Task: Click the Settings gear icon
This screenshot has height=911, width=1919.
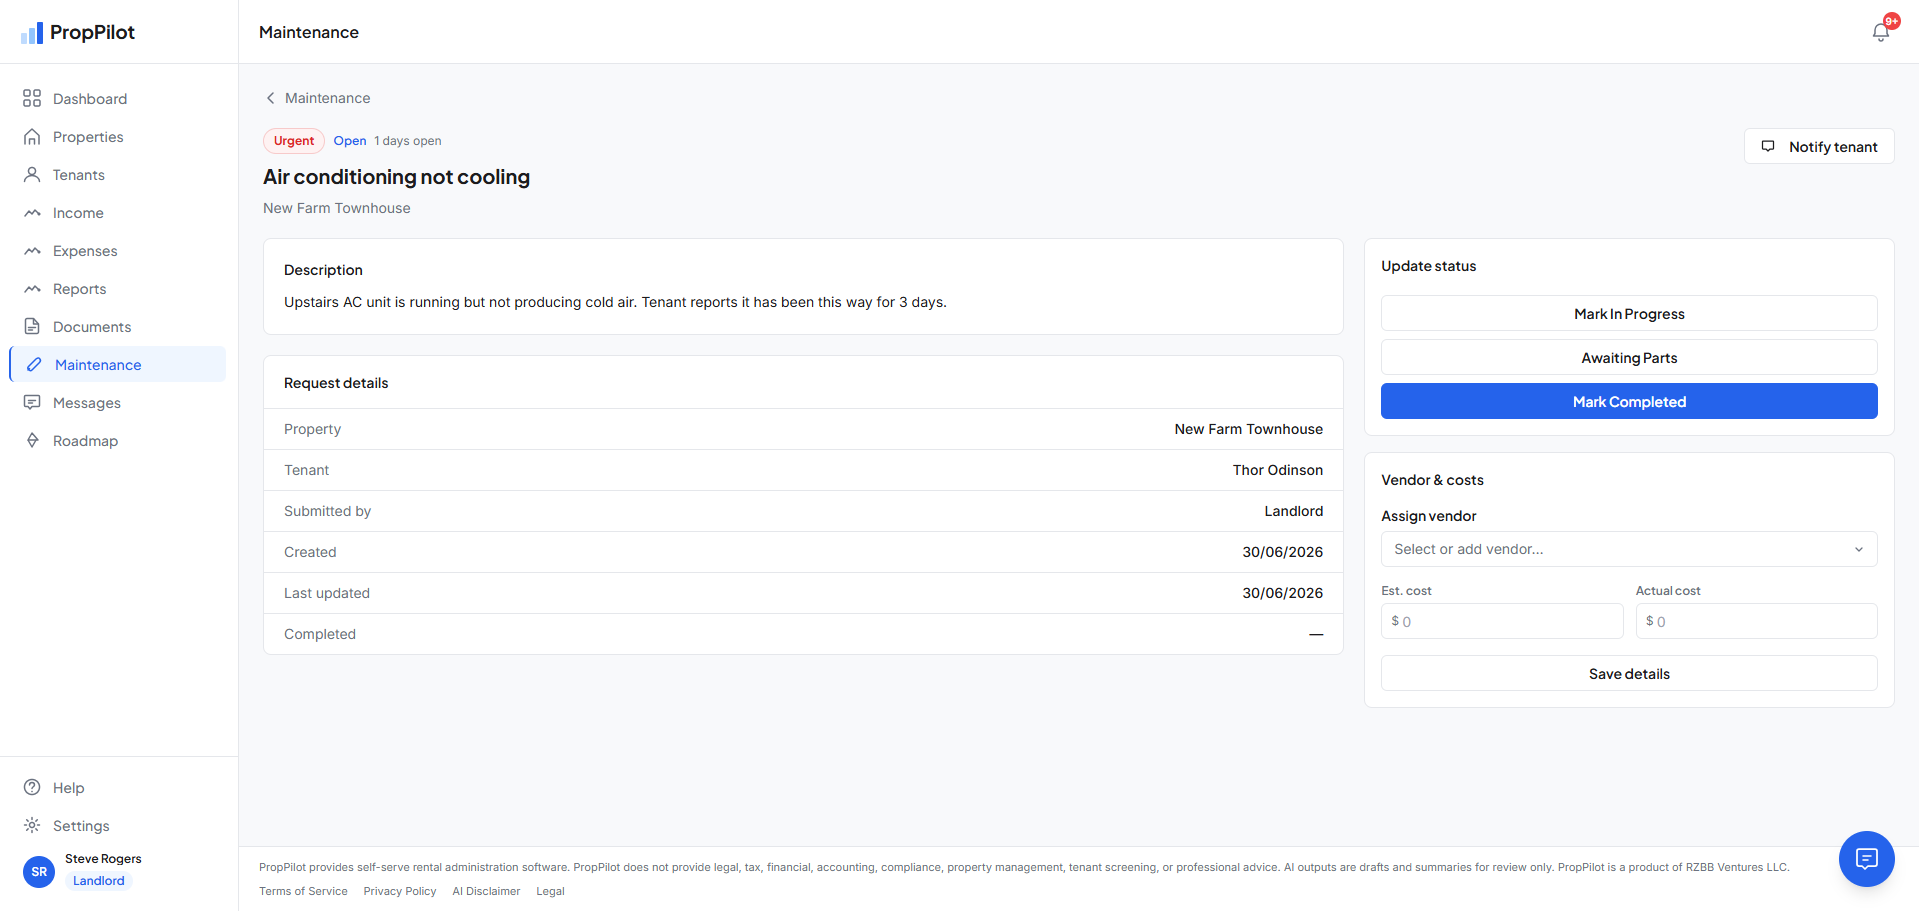Action: pos(32,825)
